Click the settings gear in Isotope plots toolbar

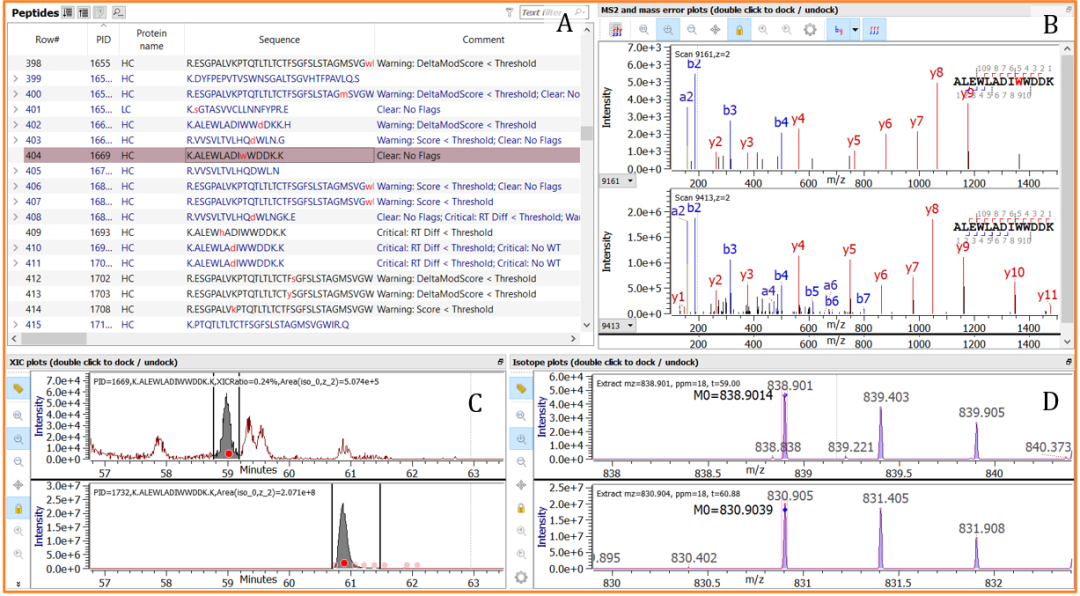520,577
